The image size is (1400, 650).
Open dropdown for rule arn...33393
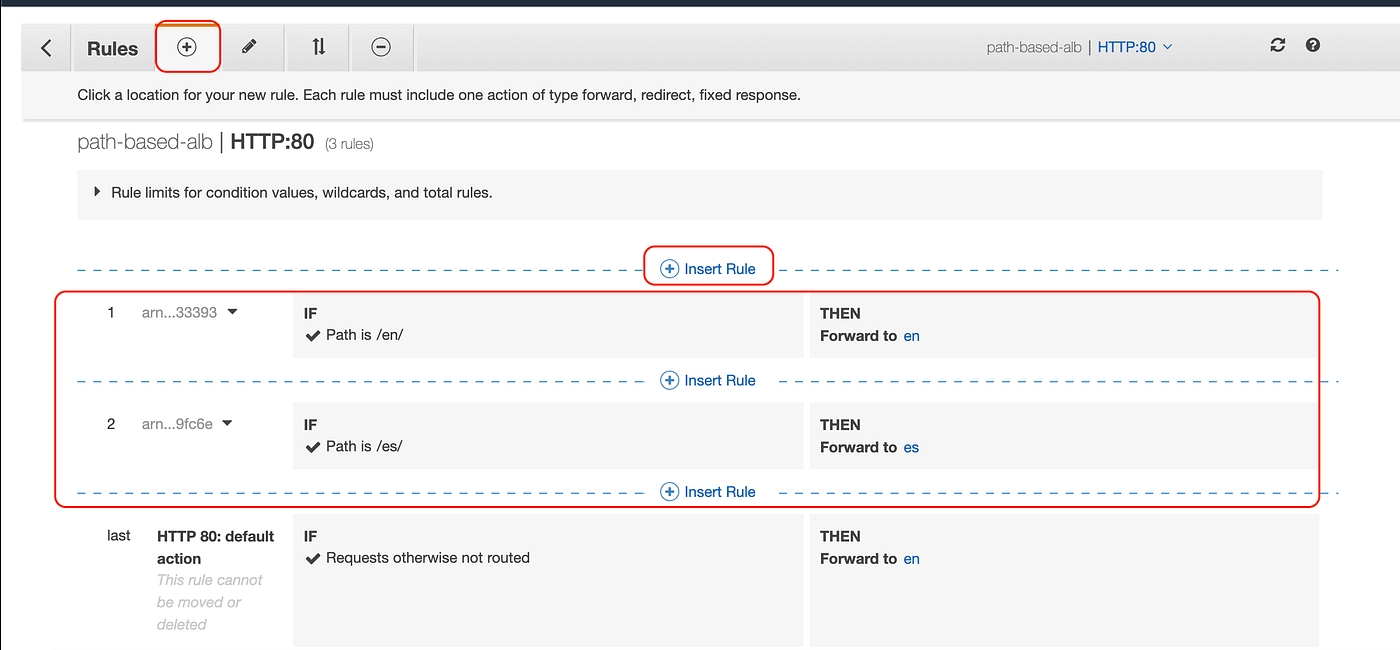pos(232,312)
